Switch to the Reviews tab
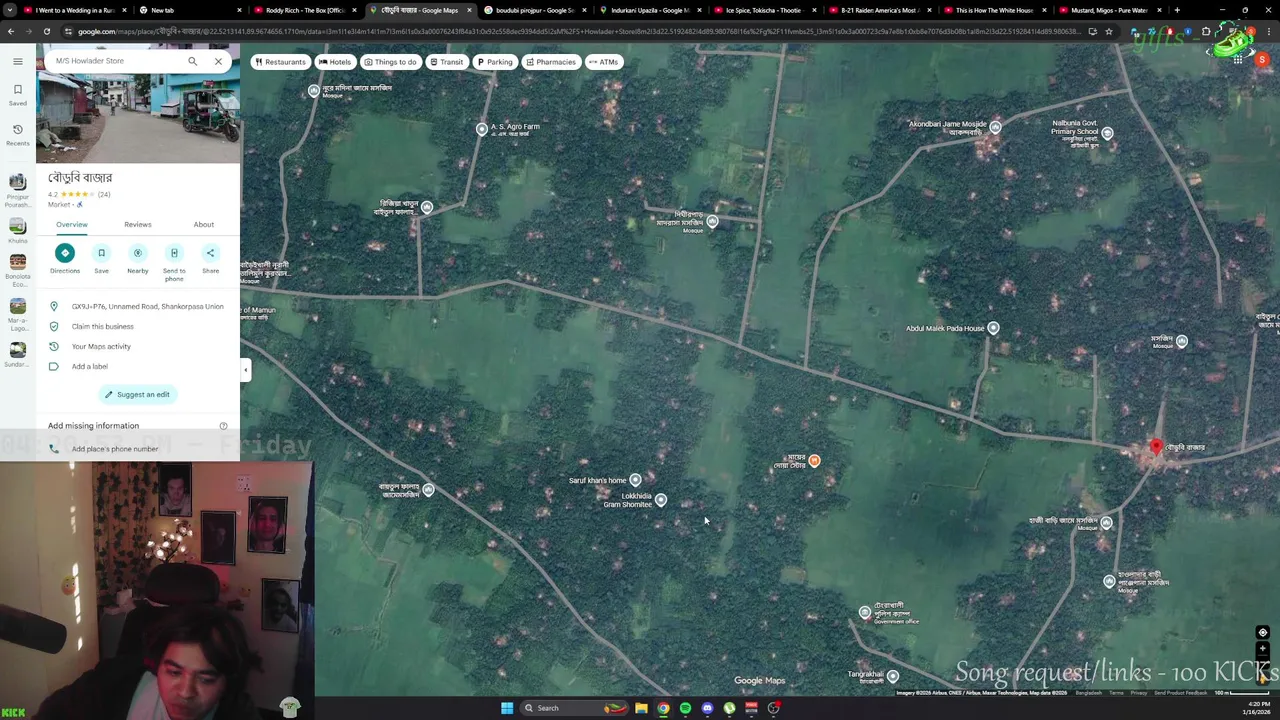This screenshot has height=720, width=1280. pyautogui.click(x=138, y=224)
